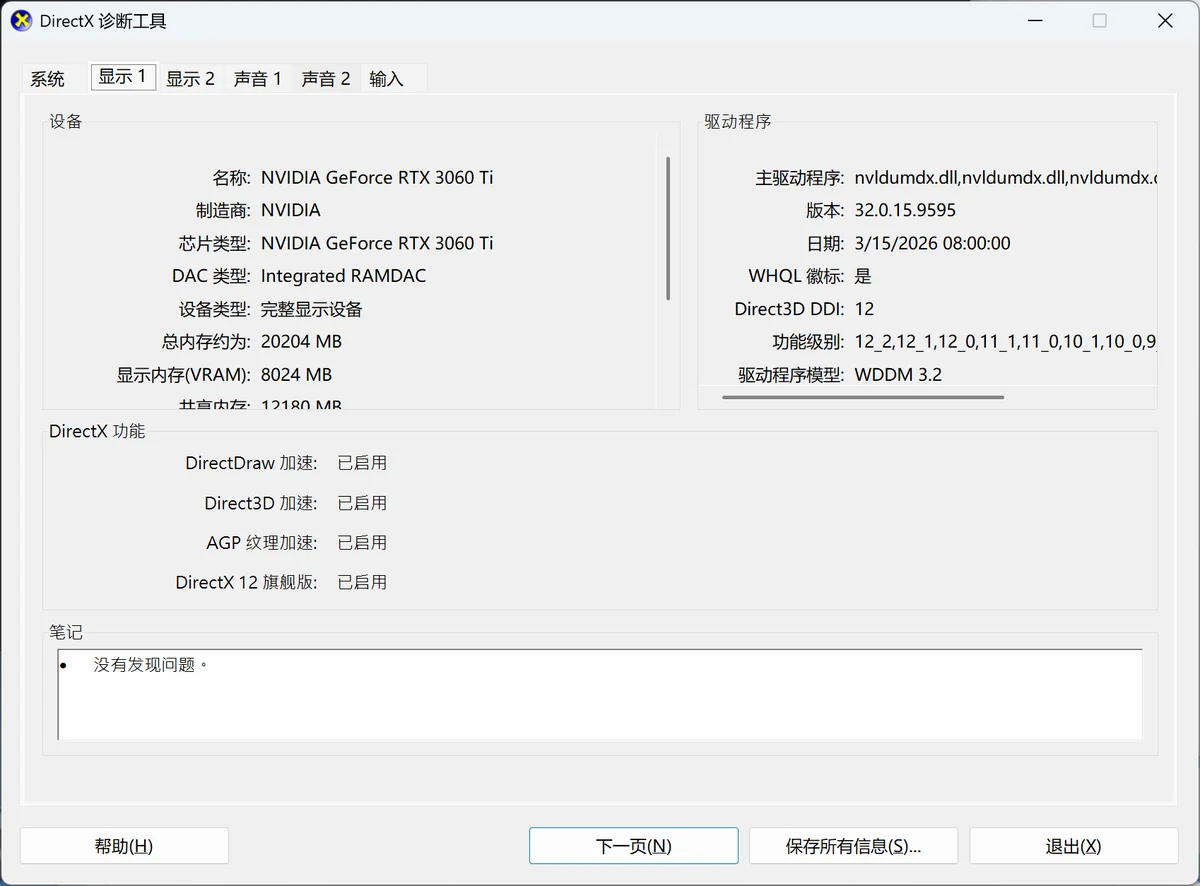The width and height of the screenshot is (1200, 886).
Task: Open the 声音 2 tab
Action: coord(326,78)
